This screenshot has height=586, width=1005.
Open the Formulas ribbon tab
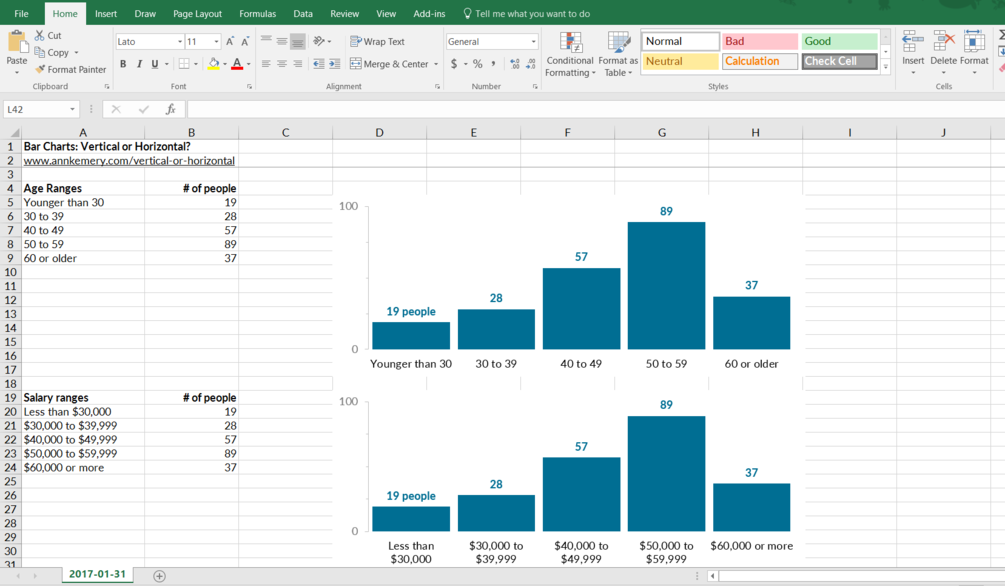258,13
